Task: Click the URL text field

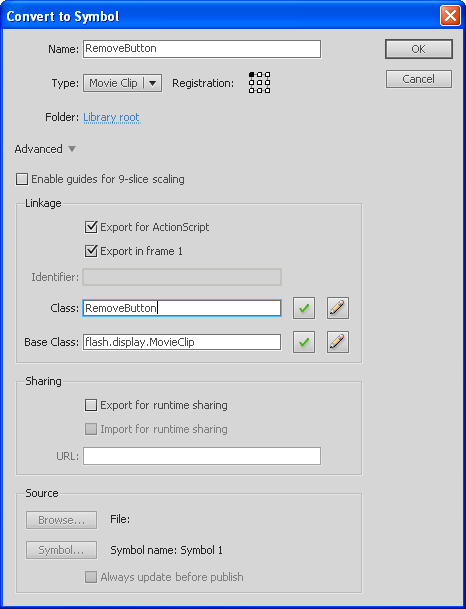Action: (202, 456)
